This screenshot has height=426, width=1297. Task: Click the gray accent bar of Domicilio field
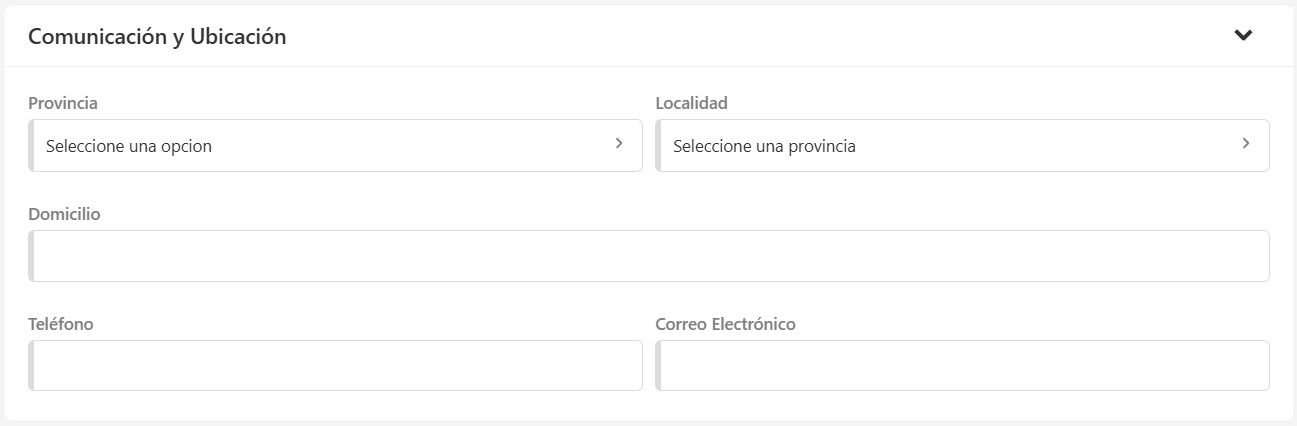coord(31,256)
